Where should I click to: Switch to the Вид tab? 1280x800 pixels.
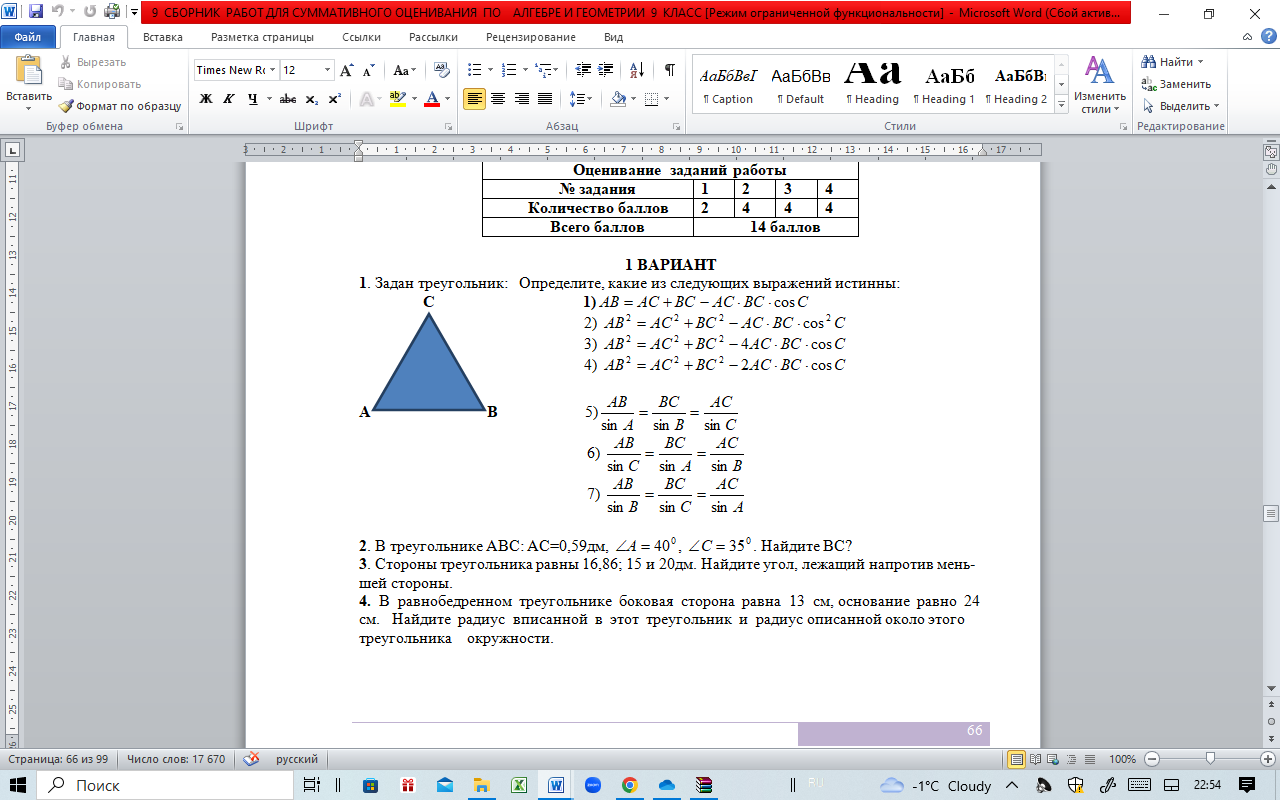coord(614,37)
